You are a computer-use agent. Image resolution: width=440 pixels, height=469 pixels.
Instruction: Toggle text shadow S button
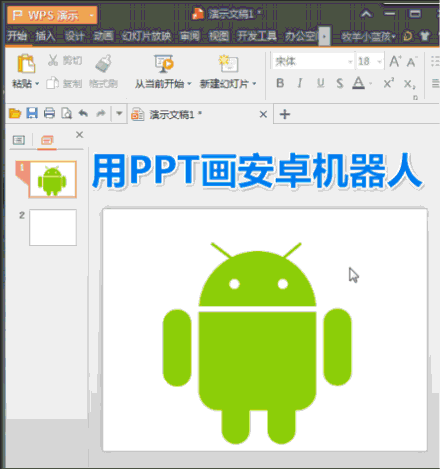pos(340,83)
